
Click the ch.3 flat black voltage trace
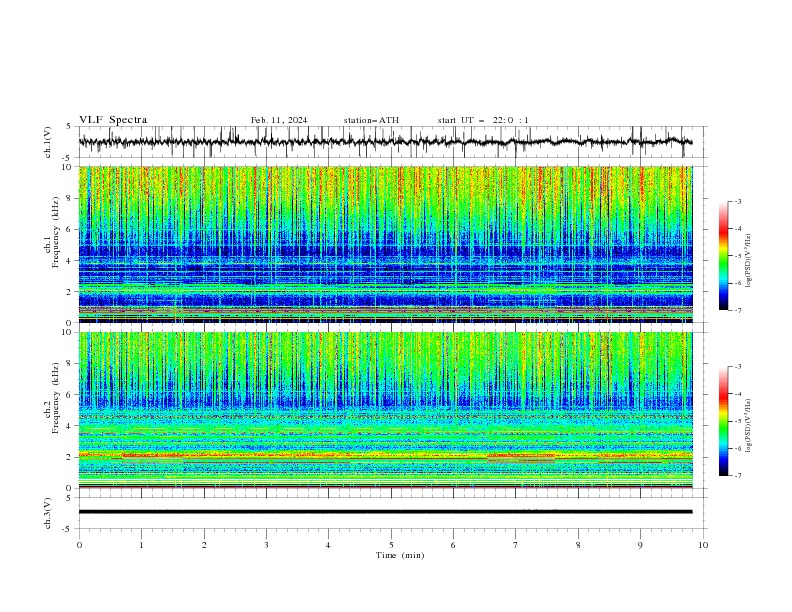point(385,512)
